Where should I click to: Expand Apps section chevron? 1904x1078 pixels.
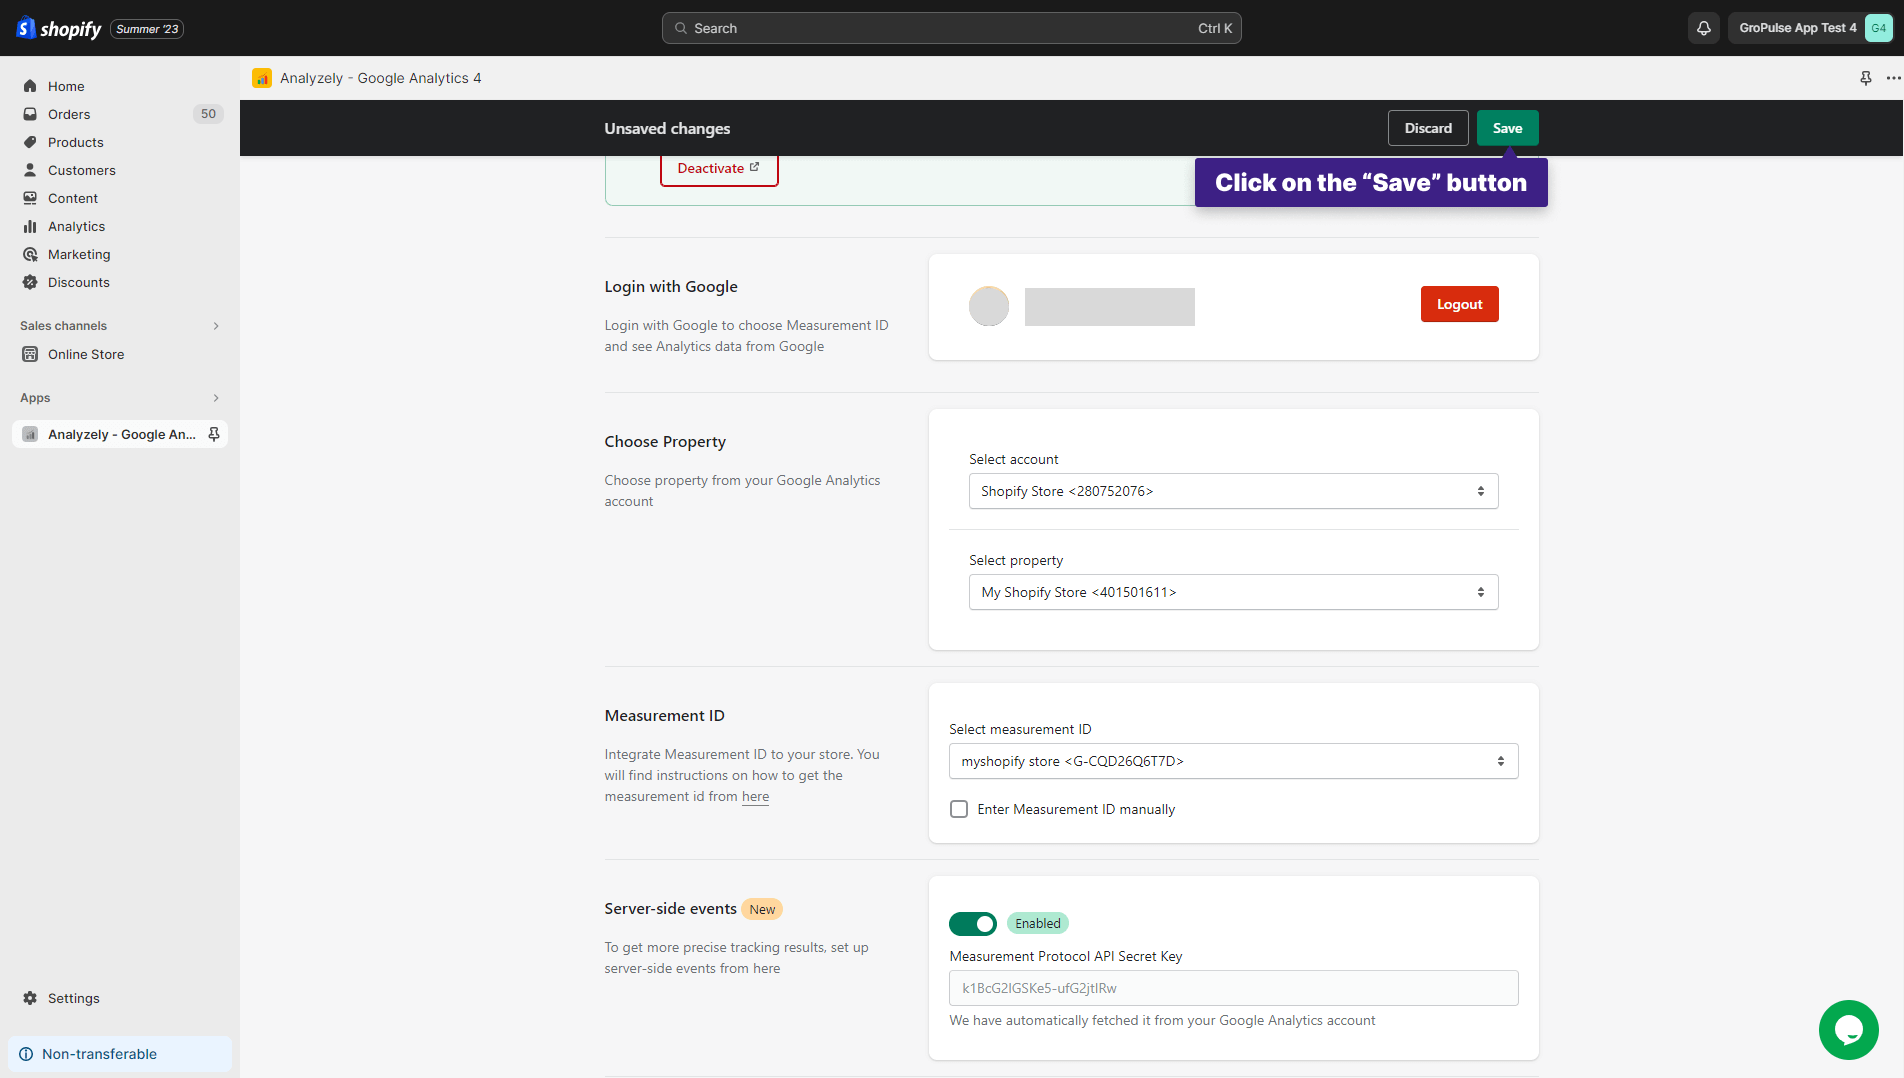click(216, 398)
